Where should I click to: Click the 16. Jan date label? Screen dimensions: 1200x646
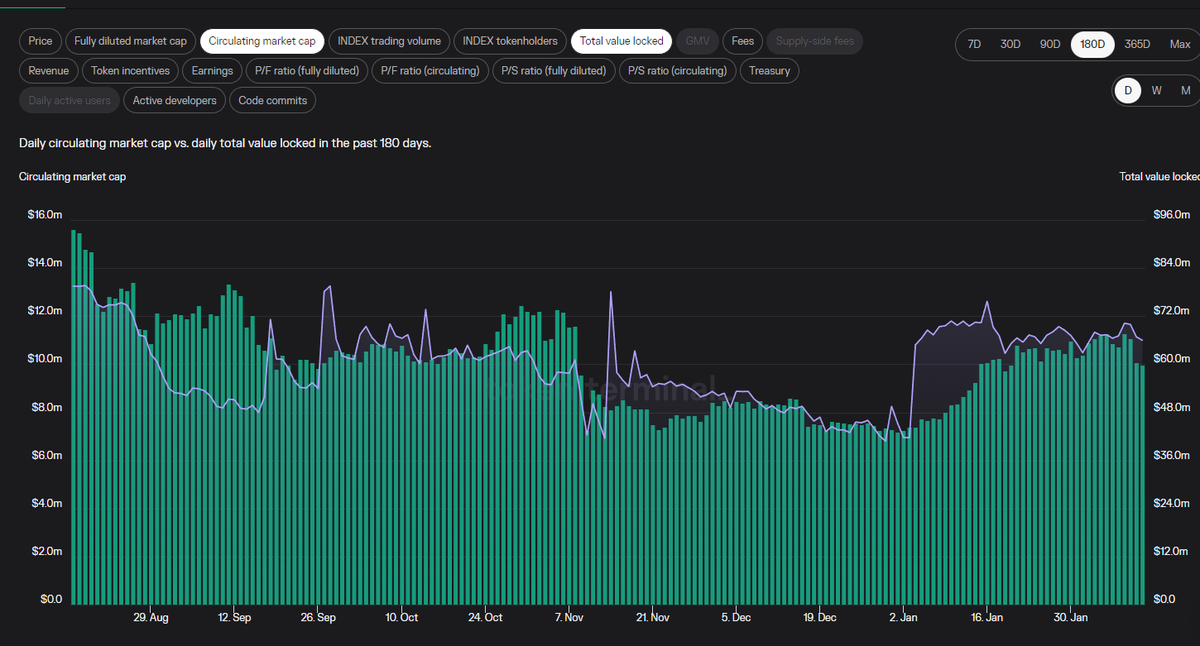click(987, 618)
